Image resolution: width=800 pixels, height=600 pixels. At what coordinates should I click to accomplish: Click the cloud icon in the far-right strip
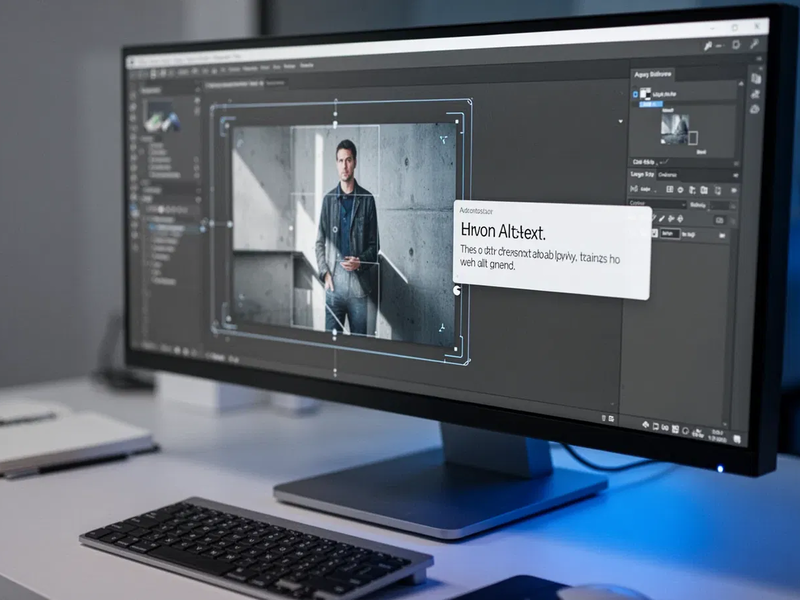click(x=756, y=110)
